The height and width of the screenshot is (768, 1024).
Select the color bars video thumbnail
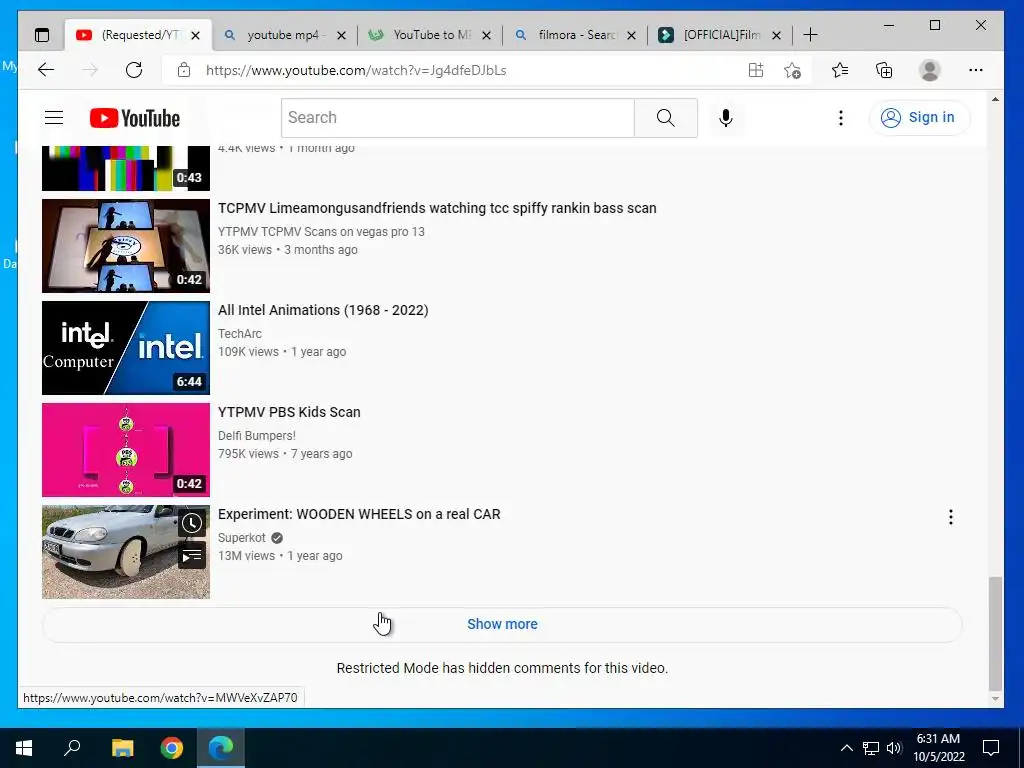tap(126, 168)
